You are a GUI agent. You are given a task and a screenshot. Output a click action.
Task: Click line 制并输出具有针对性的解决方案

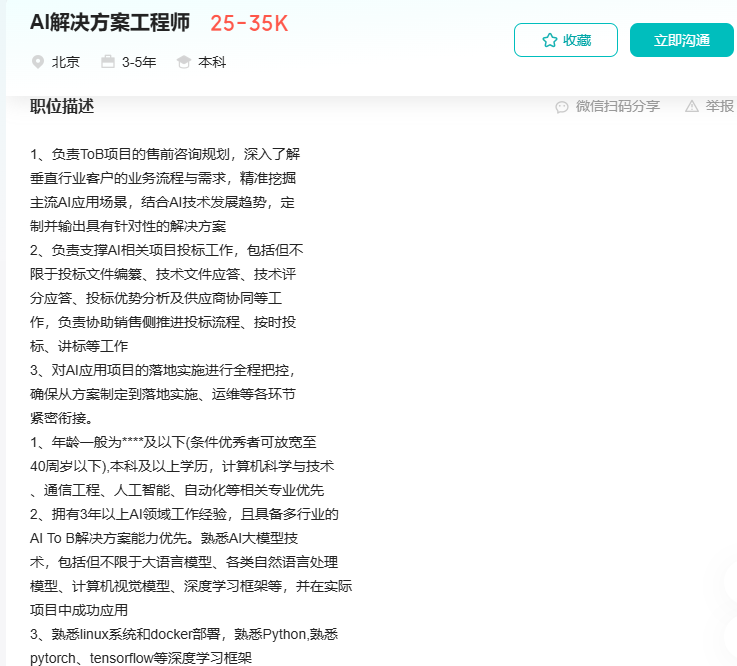click(x=128, y=226)
